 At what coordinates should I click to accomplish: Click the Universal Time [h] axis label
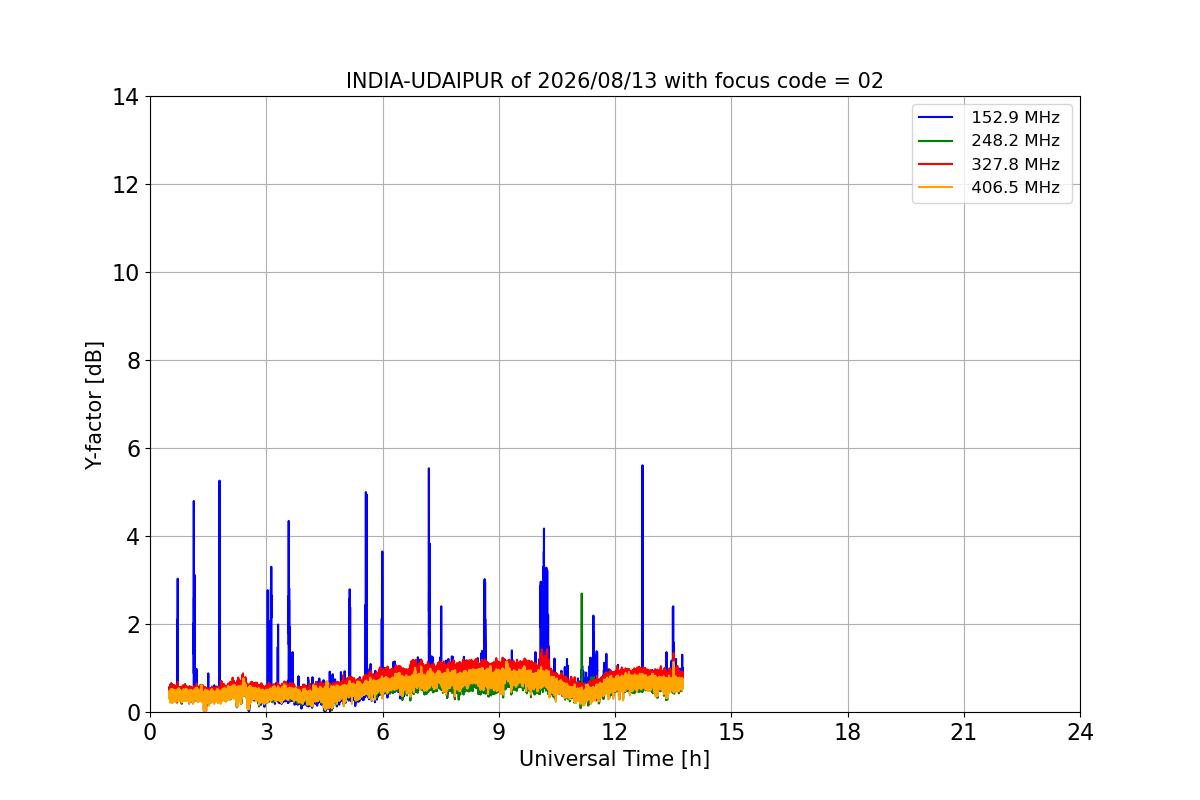pos(614,759)
